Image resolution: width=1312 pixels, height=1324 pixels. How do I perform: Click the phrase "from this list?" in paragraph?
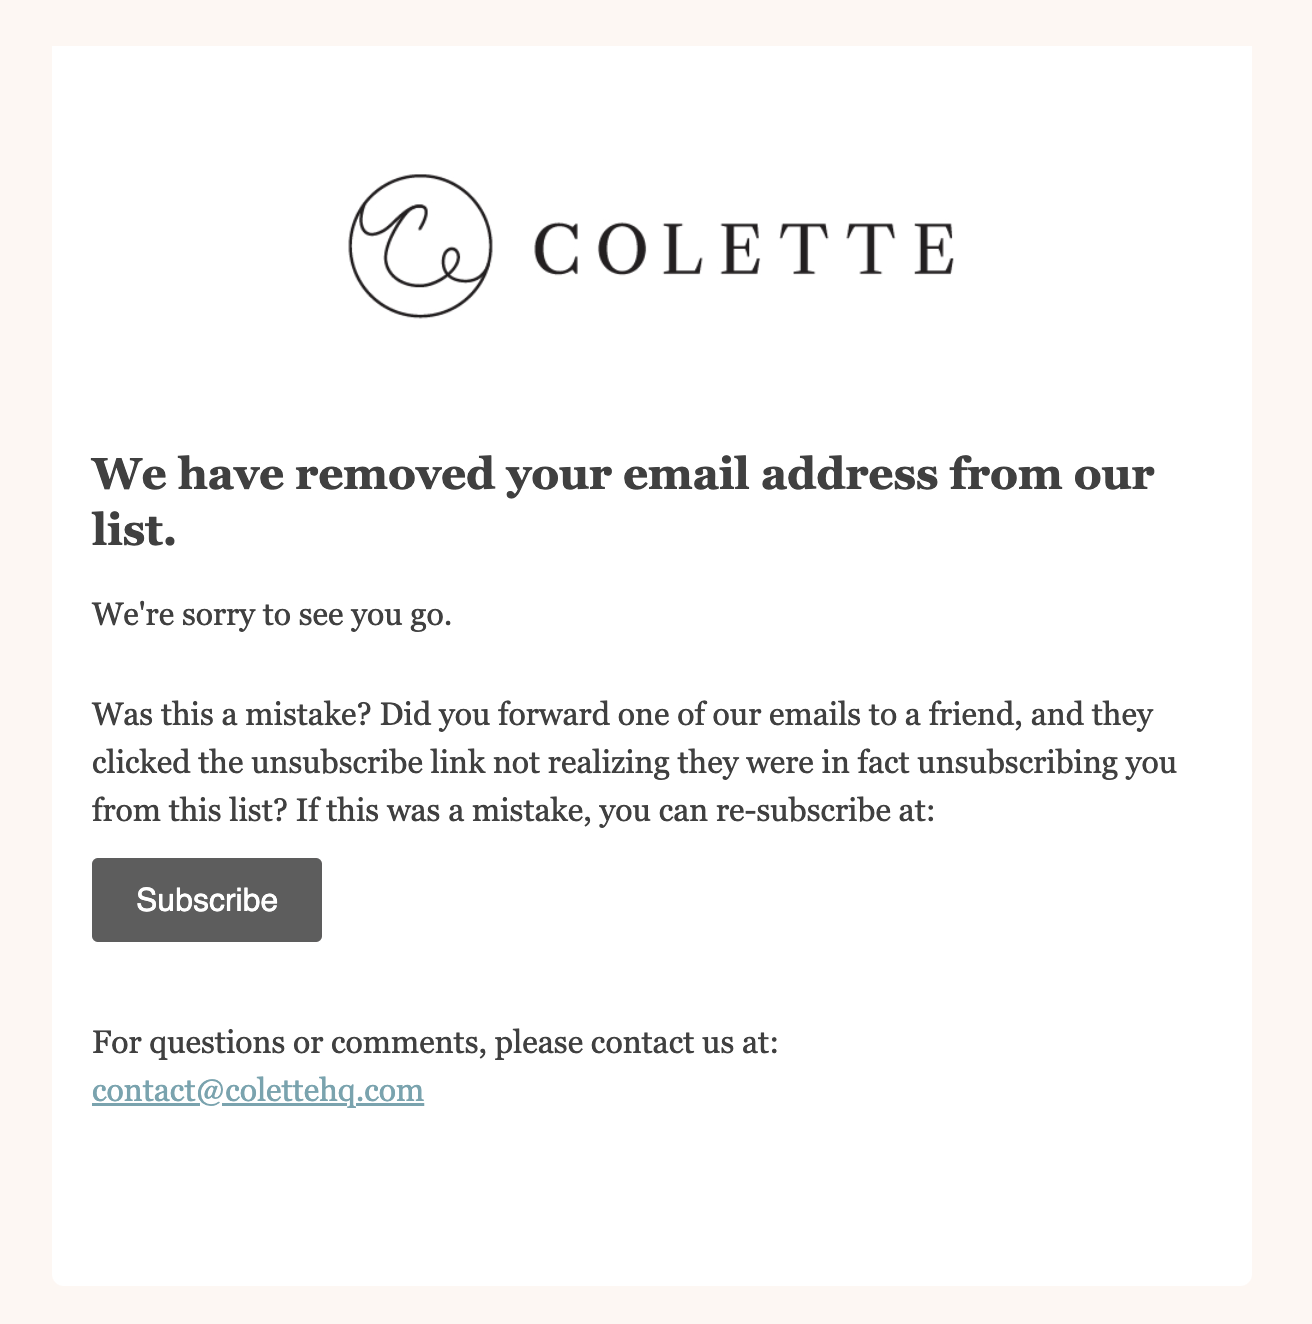(x=190, y=810)
